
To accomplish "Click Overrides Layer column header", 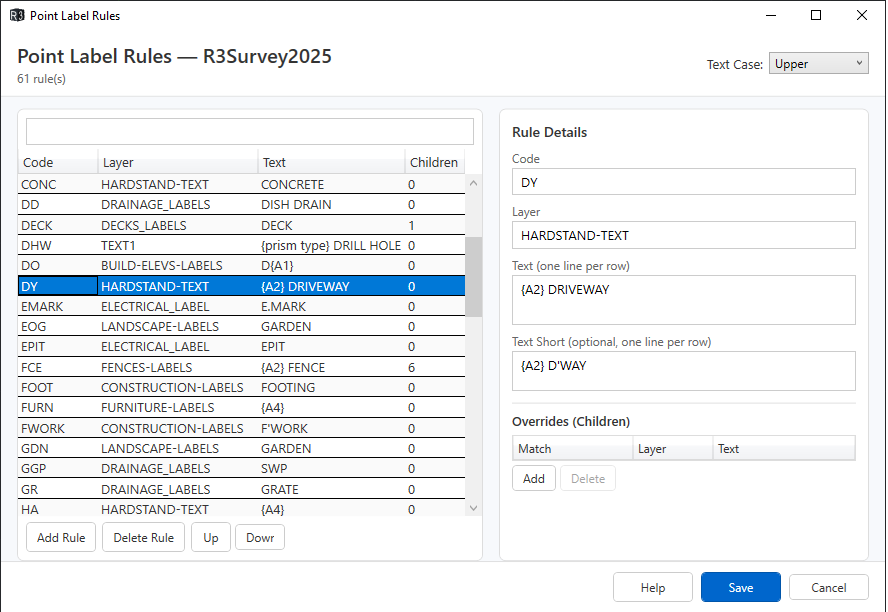I will coord(673,448).
